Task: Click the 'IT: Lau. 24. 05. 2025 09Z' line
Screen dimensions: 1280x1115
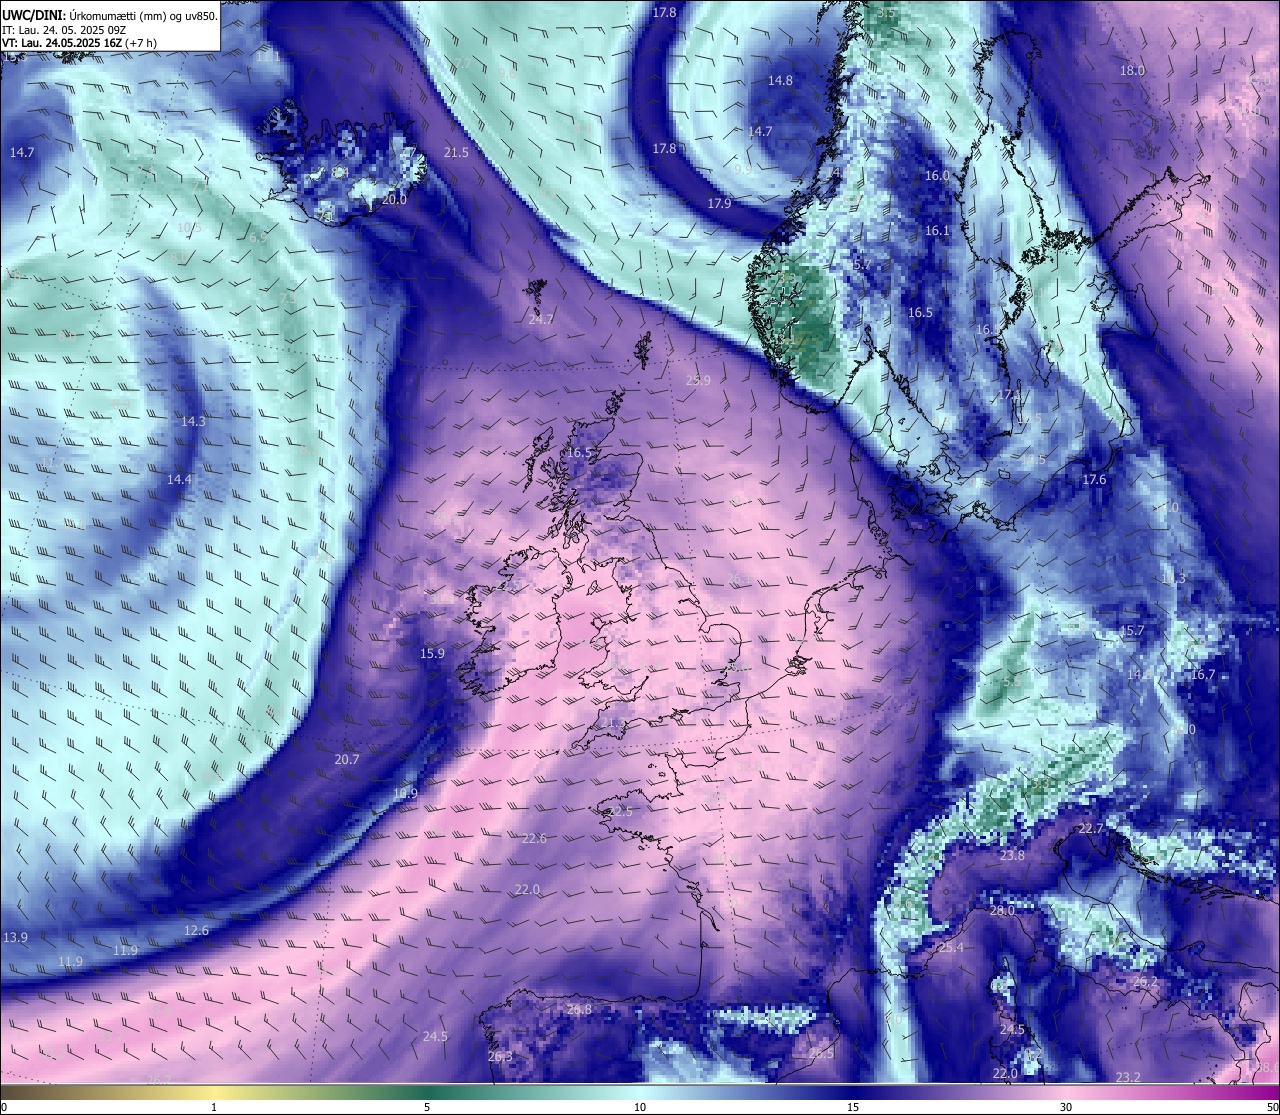Action: (64, 30)
